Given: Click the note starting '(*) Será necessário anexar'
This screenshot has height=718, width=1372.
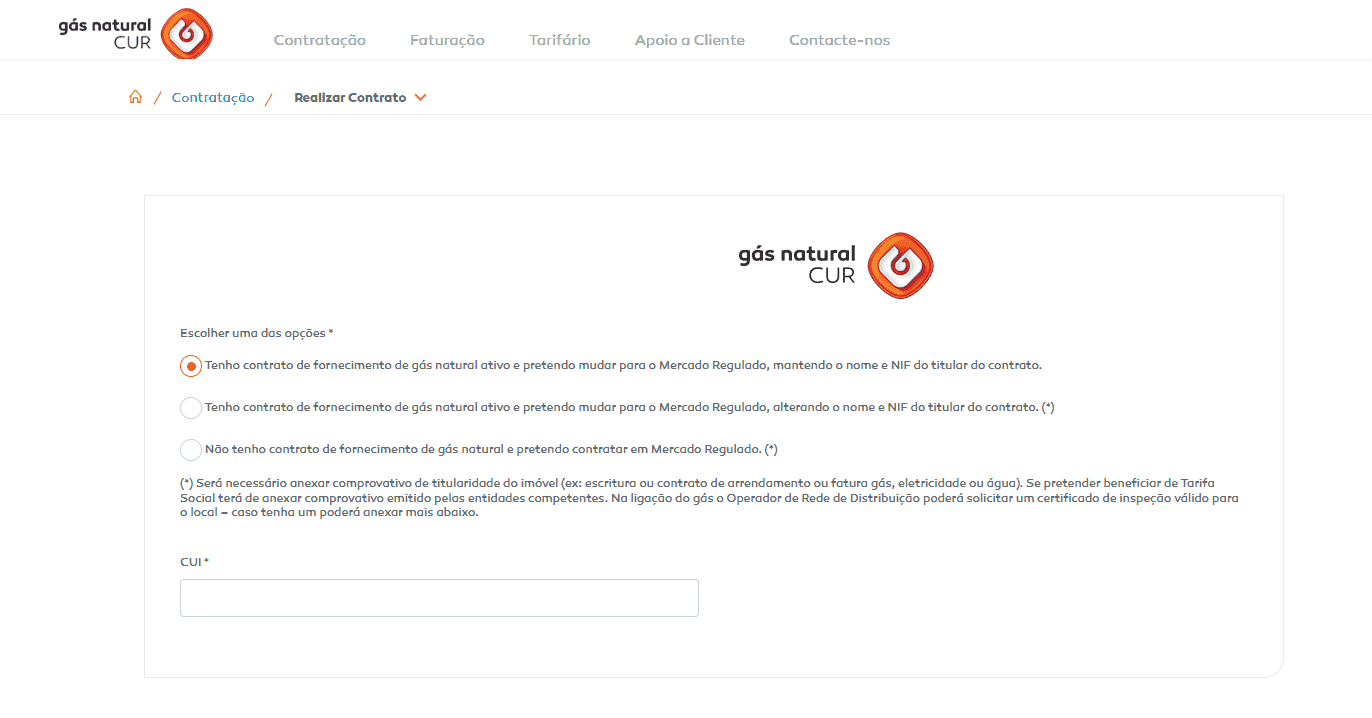Looking at the screenshot, I should pyautogui.click(x=710, y=498).
